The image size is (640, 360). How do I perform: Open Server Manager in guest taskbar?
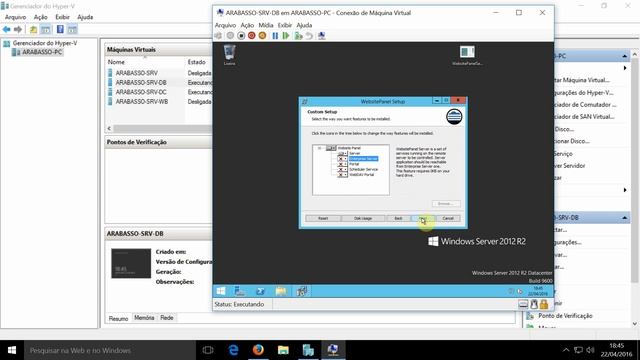tap(240, 291)
